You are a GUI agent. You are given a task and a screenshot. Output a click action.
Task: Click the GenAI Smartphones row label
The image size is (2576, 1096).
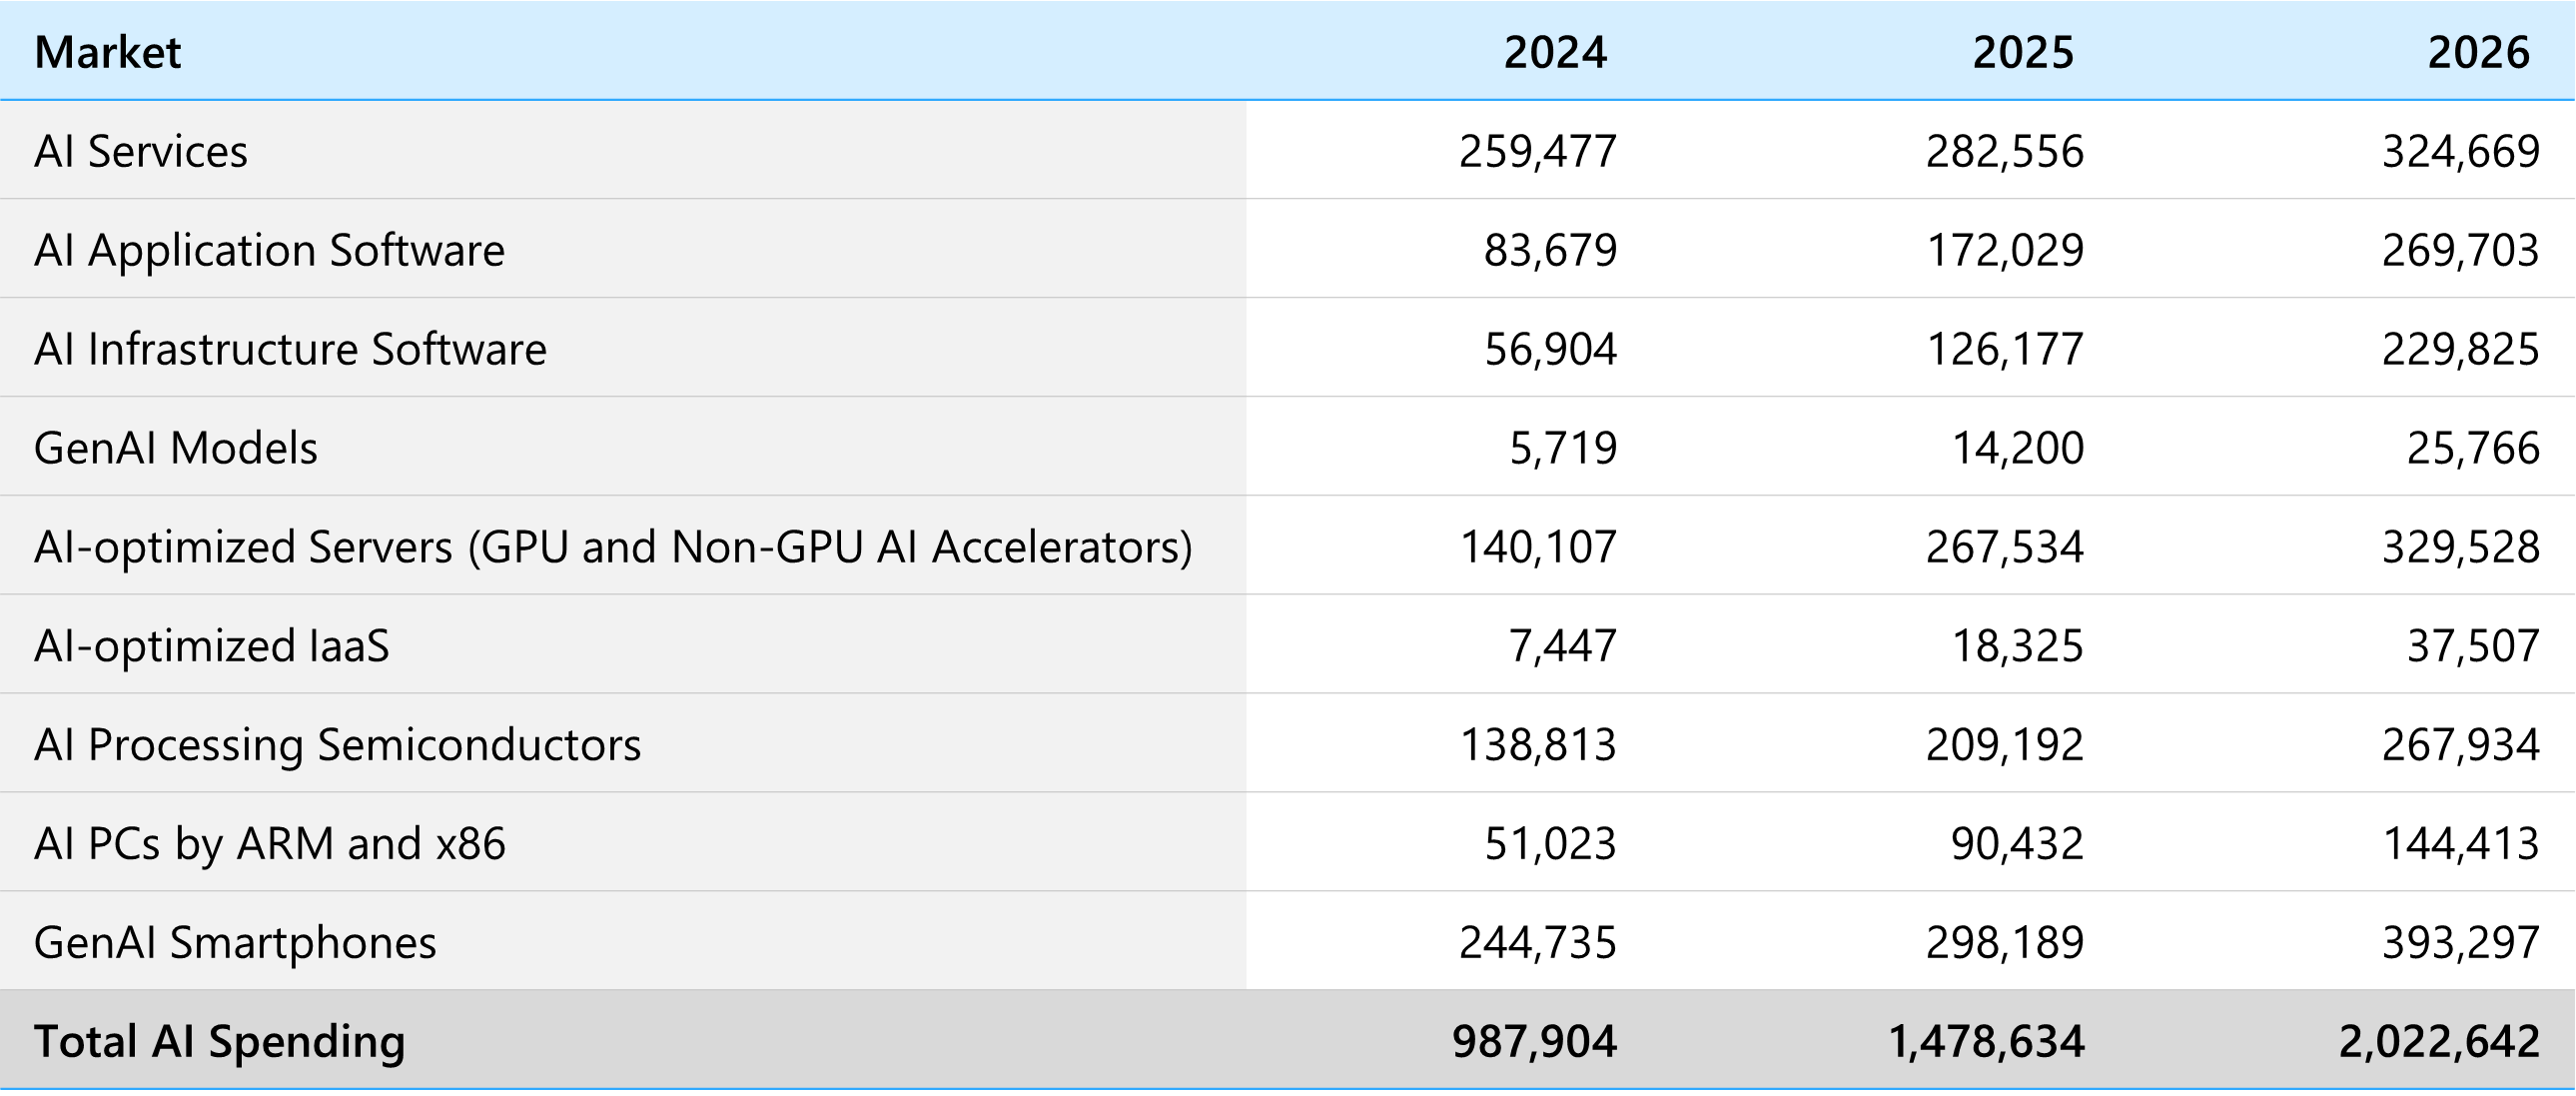(236, 942)
